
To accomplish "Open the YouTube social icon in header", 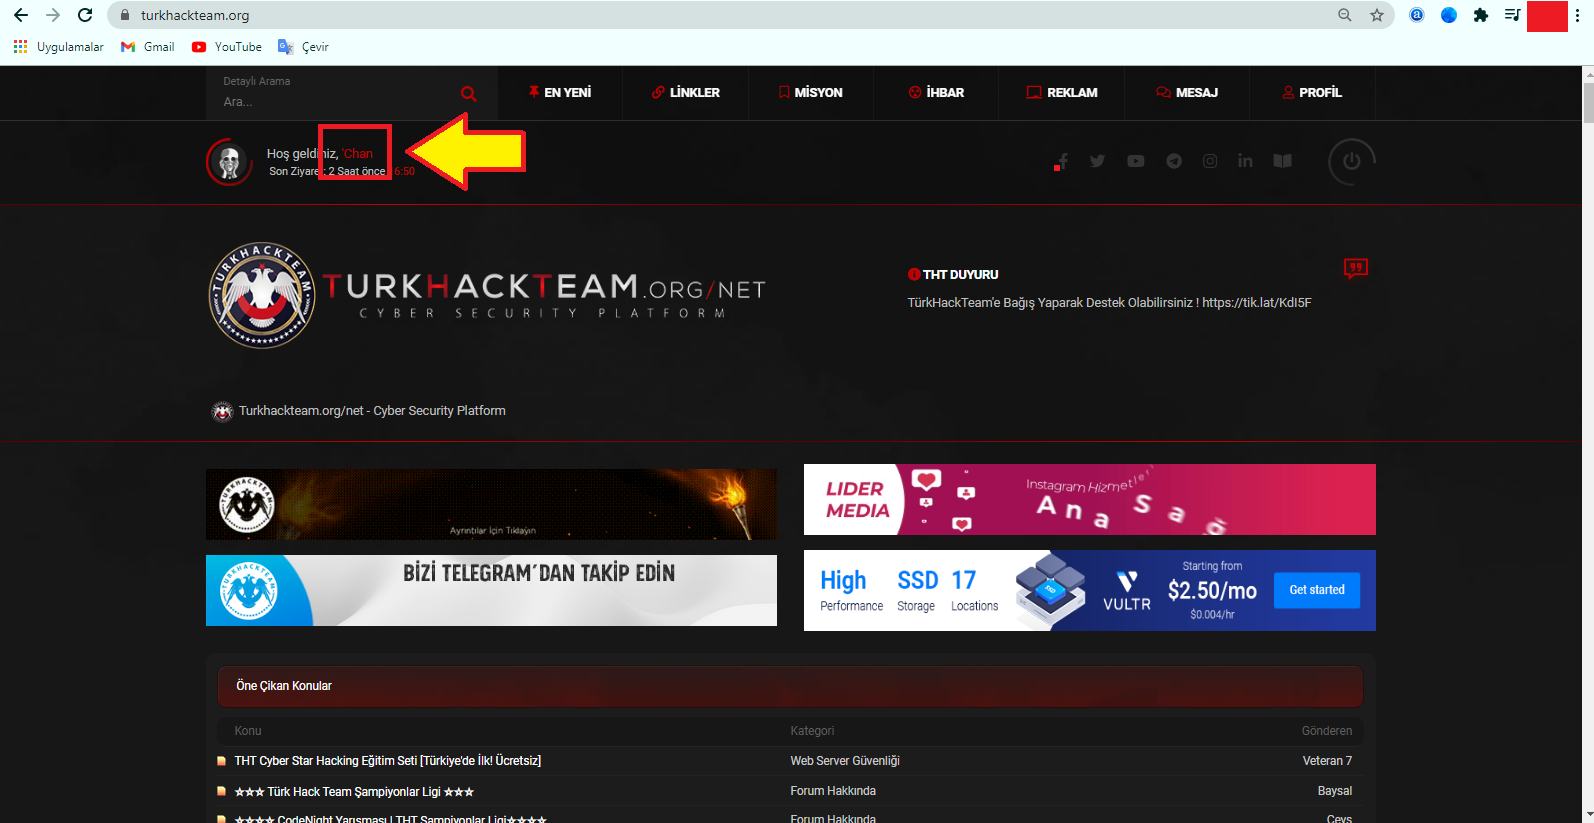I will 1136,161.
